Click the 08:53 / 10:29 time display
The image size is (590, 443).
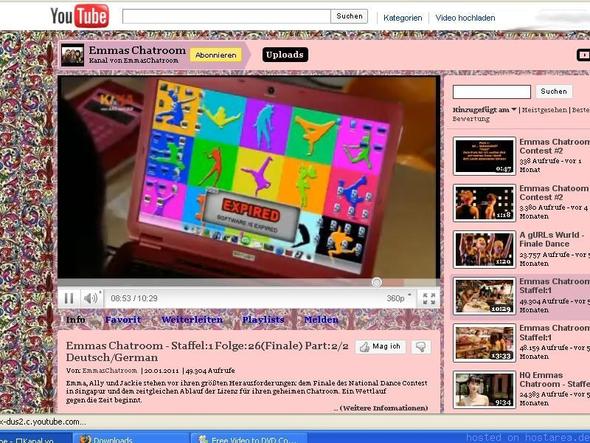coord(134,298)
